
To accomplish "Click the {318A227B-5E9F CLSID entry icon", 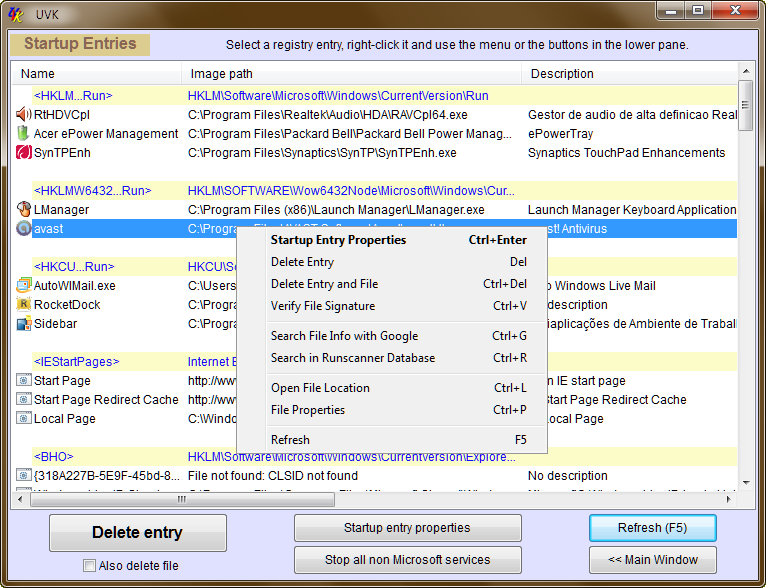I will click(x=23, y=475).
